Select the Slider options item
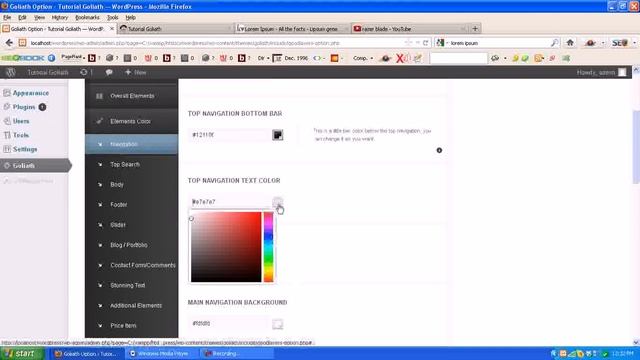The height and width of the screenshot is (360, 640). pos(131,225)
